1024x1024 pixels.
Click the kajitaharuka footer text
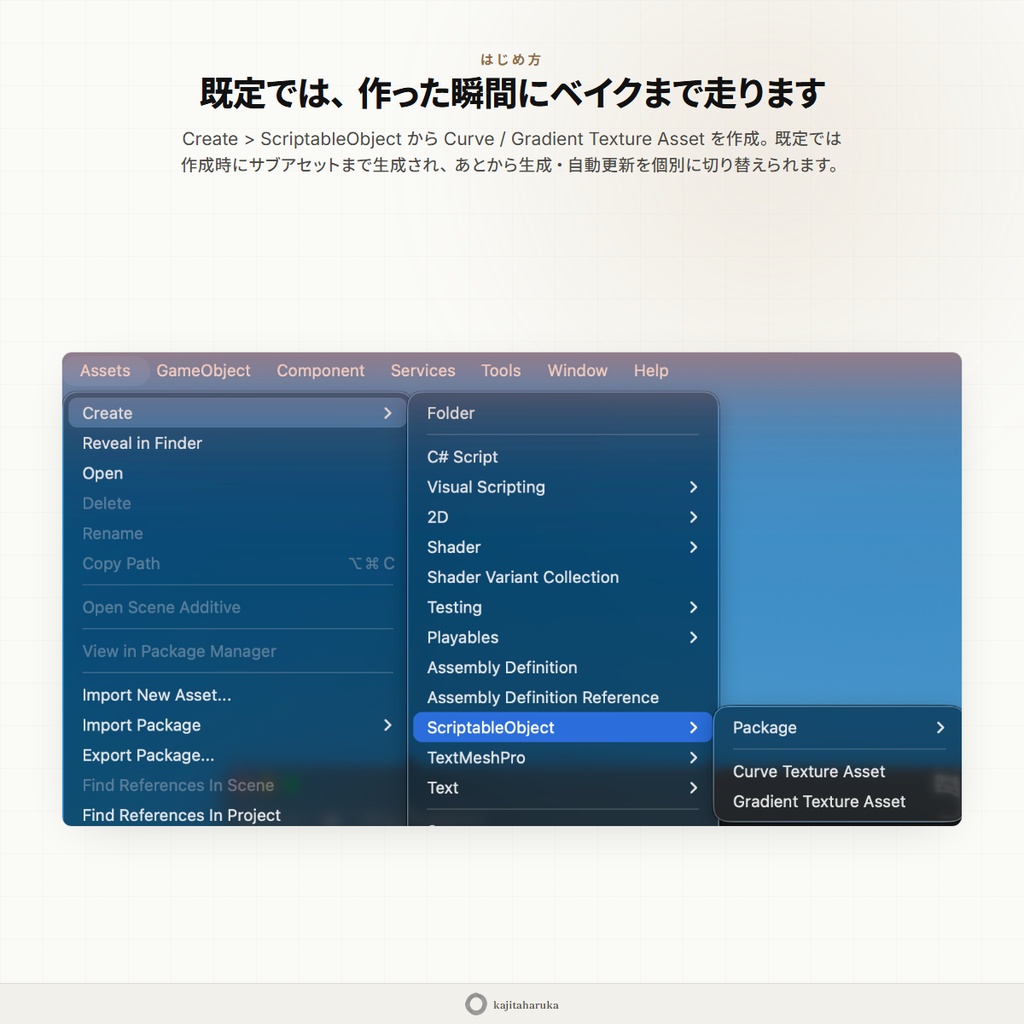pyautogui.click(x=526, y=1005)
